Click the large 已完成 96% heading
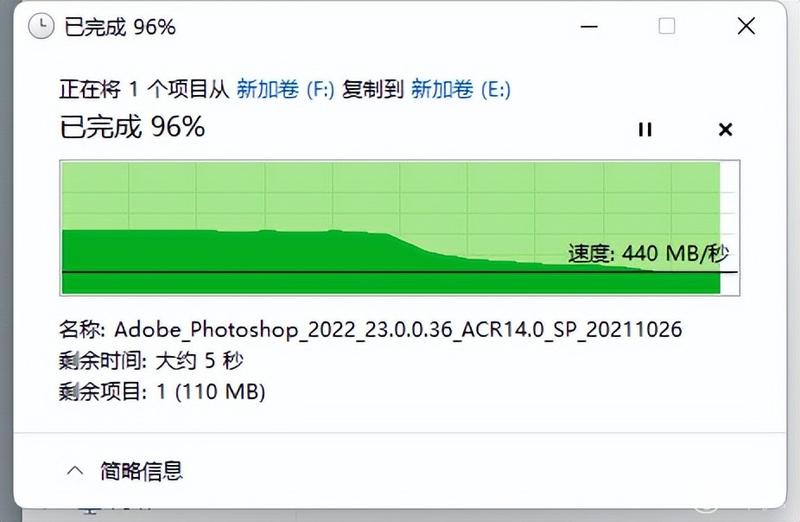 [x=133, y=127]
